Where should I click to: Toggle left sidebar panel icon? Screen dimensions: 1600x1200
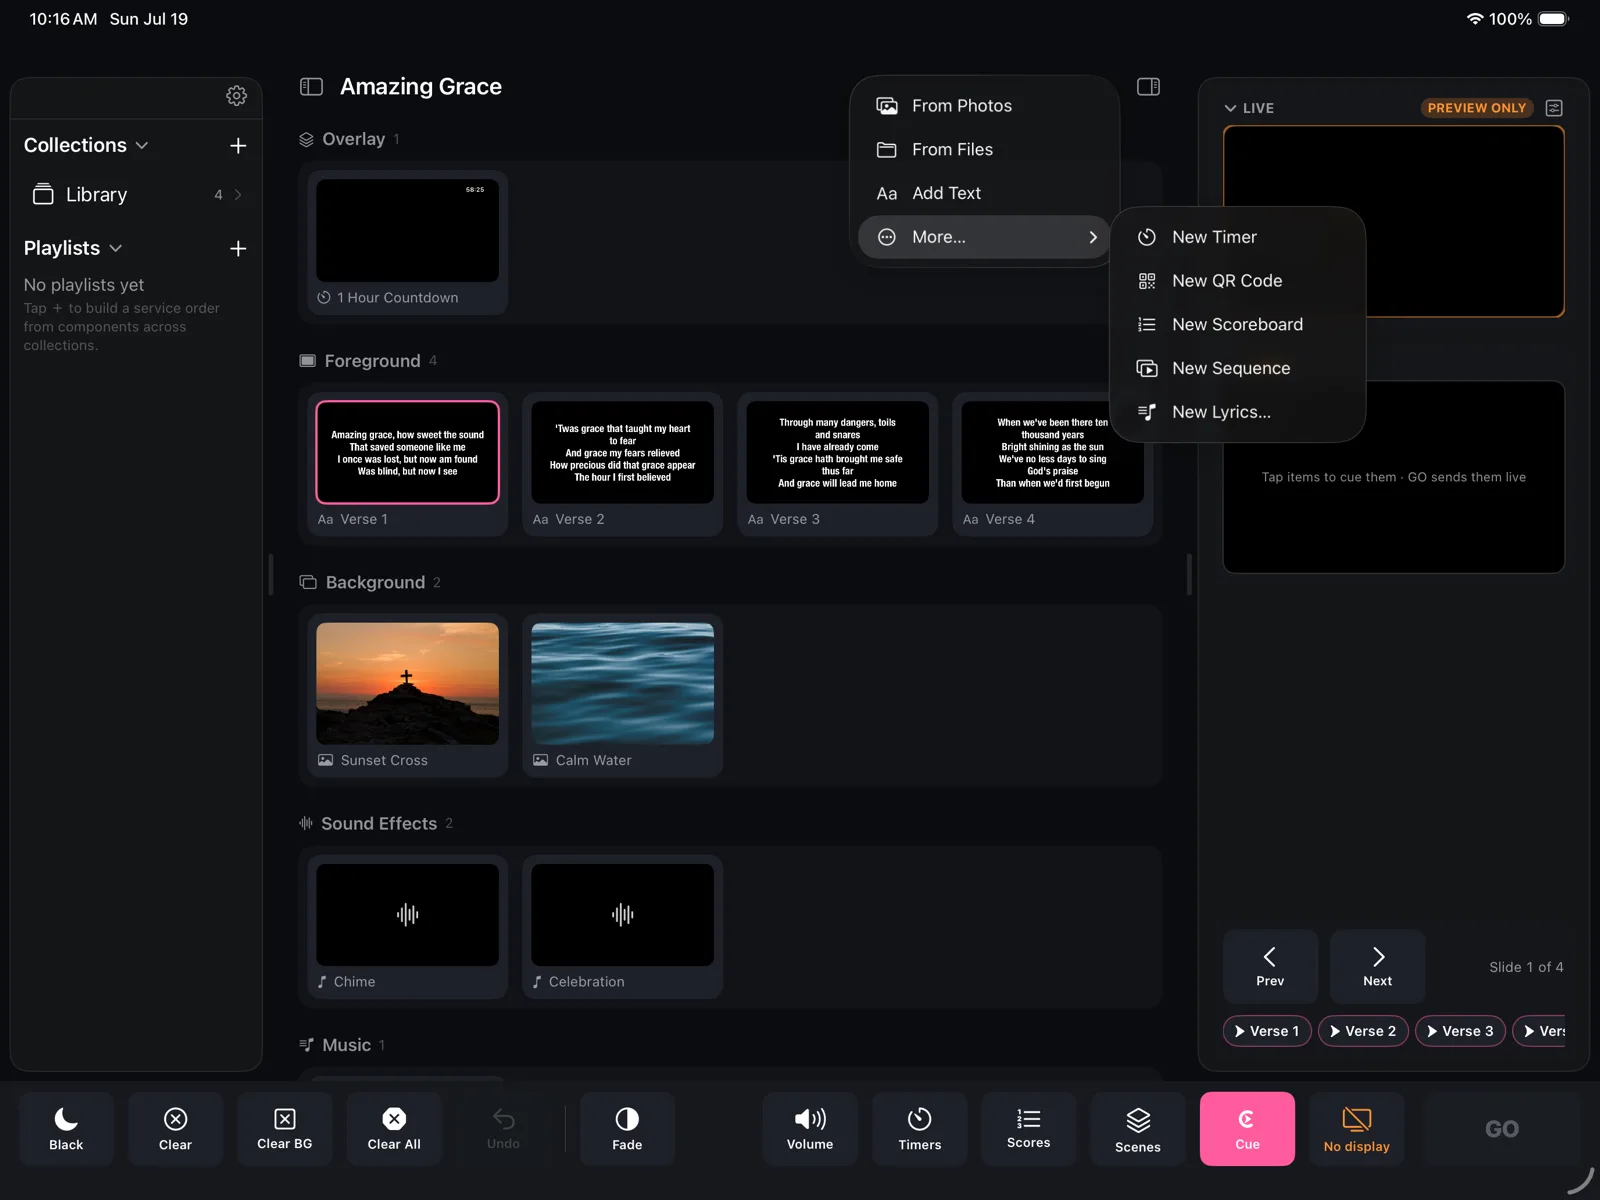(x=311, y=87)
